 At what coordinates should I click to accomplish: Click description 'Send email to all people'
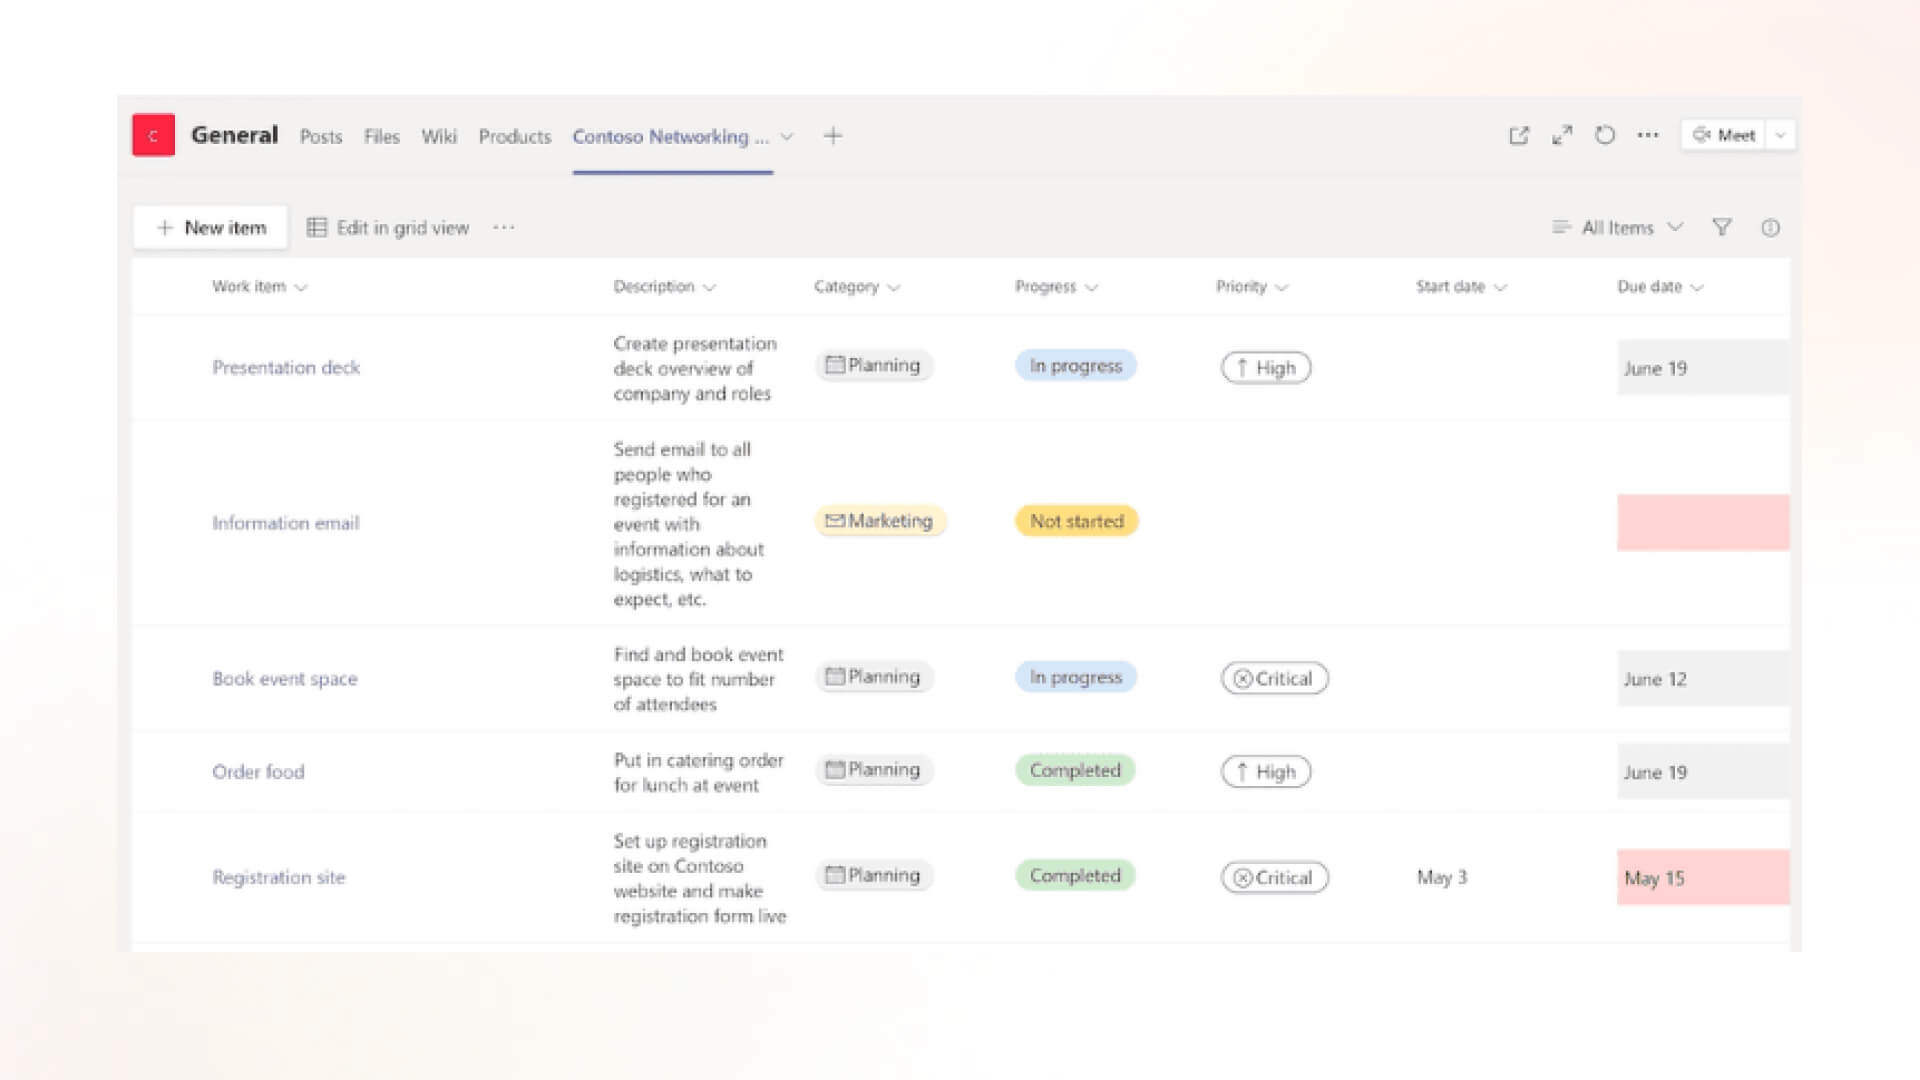pos(689,524)
